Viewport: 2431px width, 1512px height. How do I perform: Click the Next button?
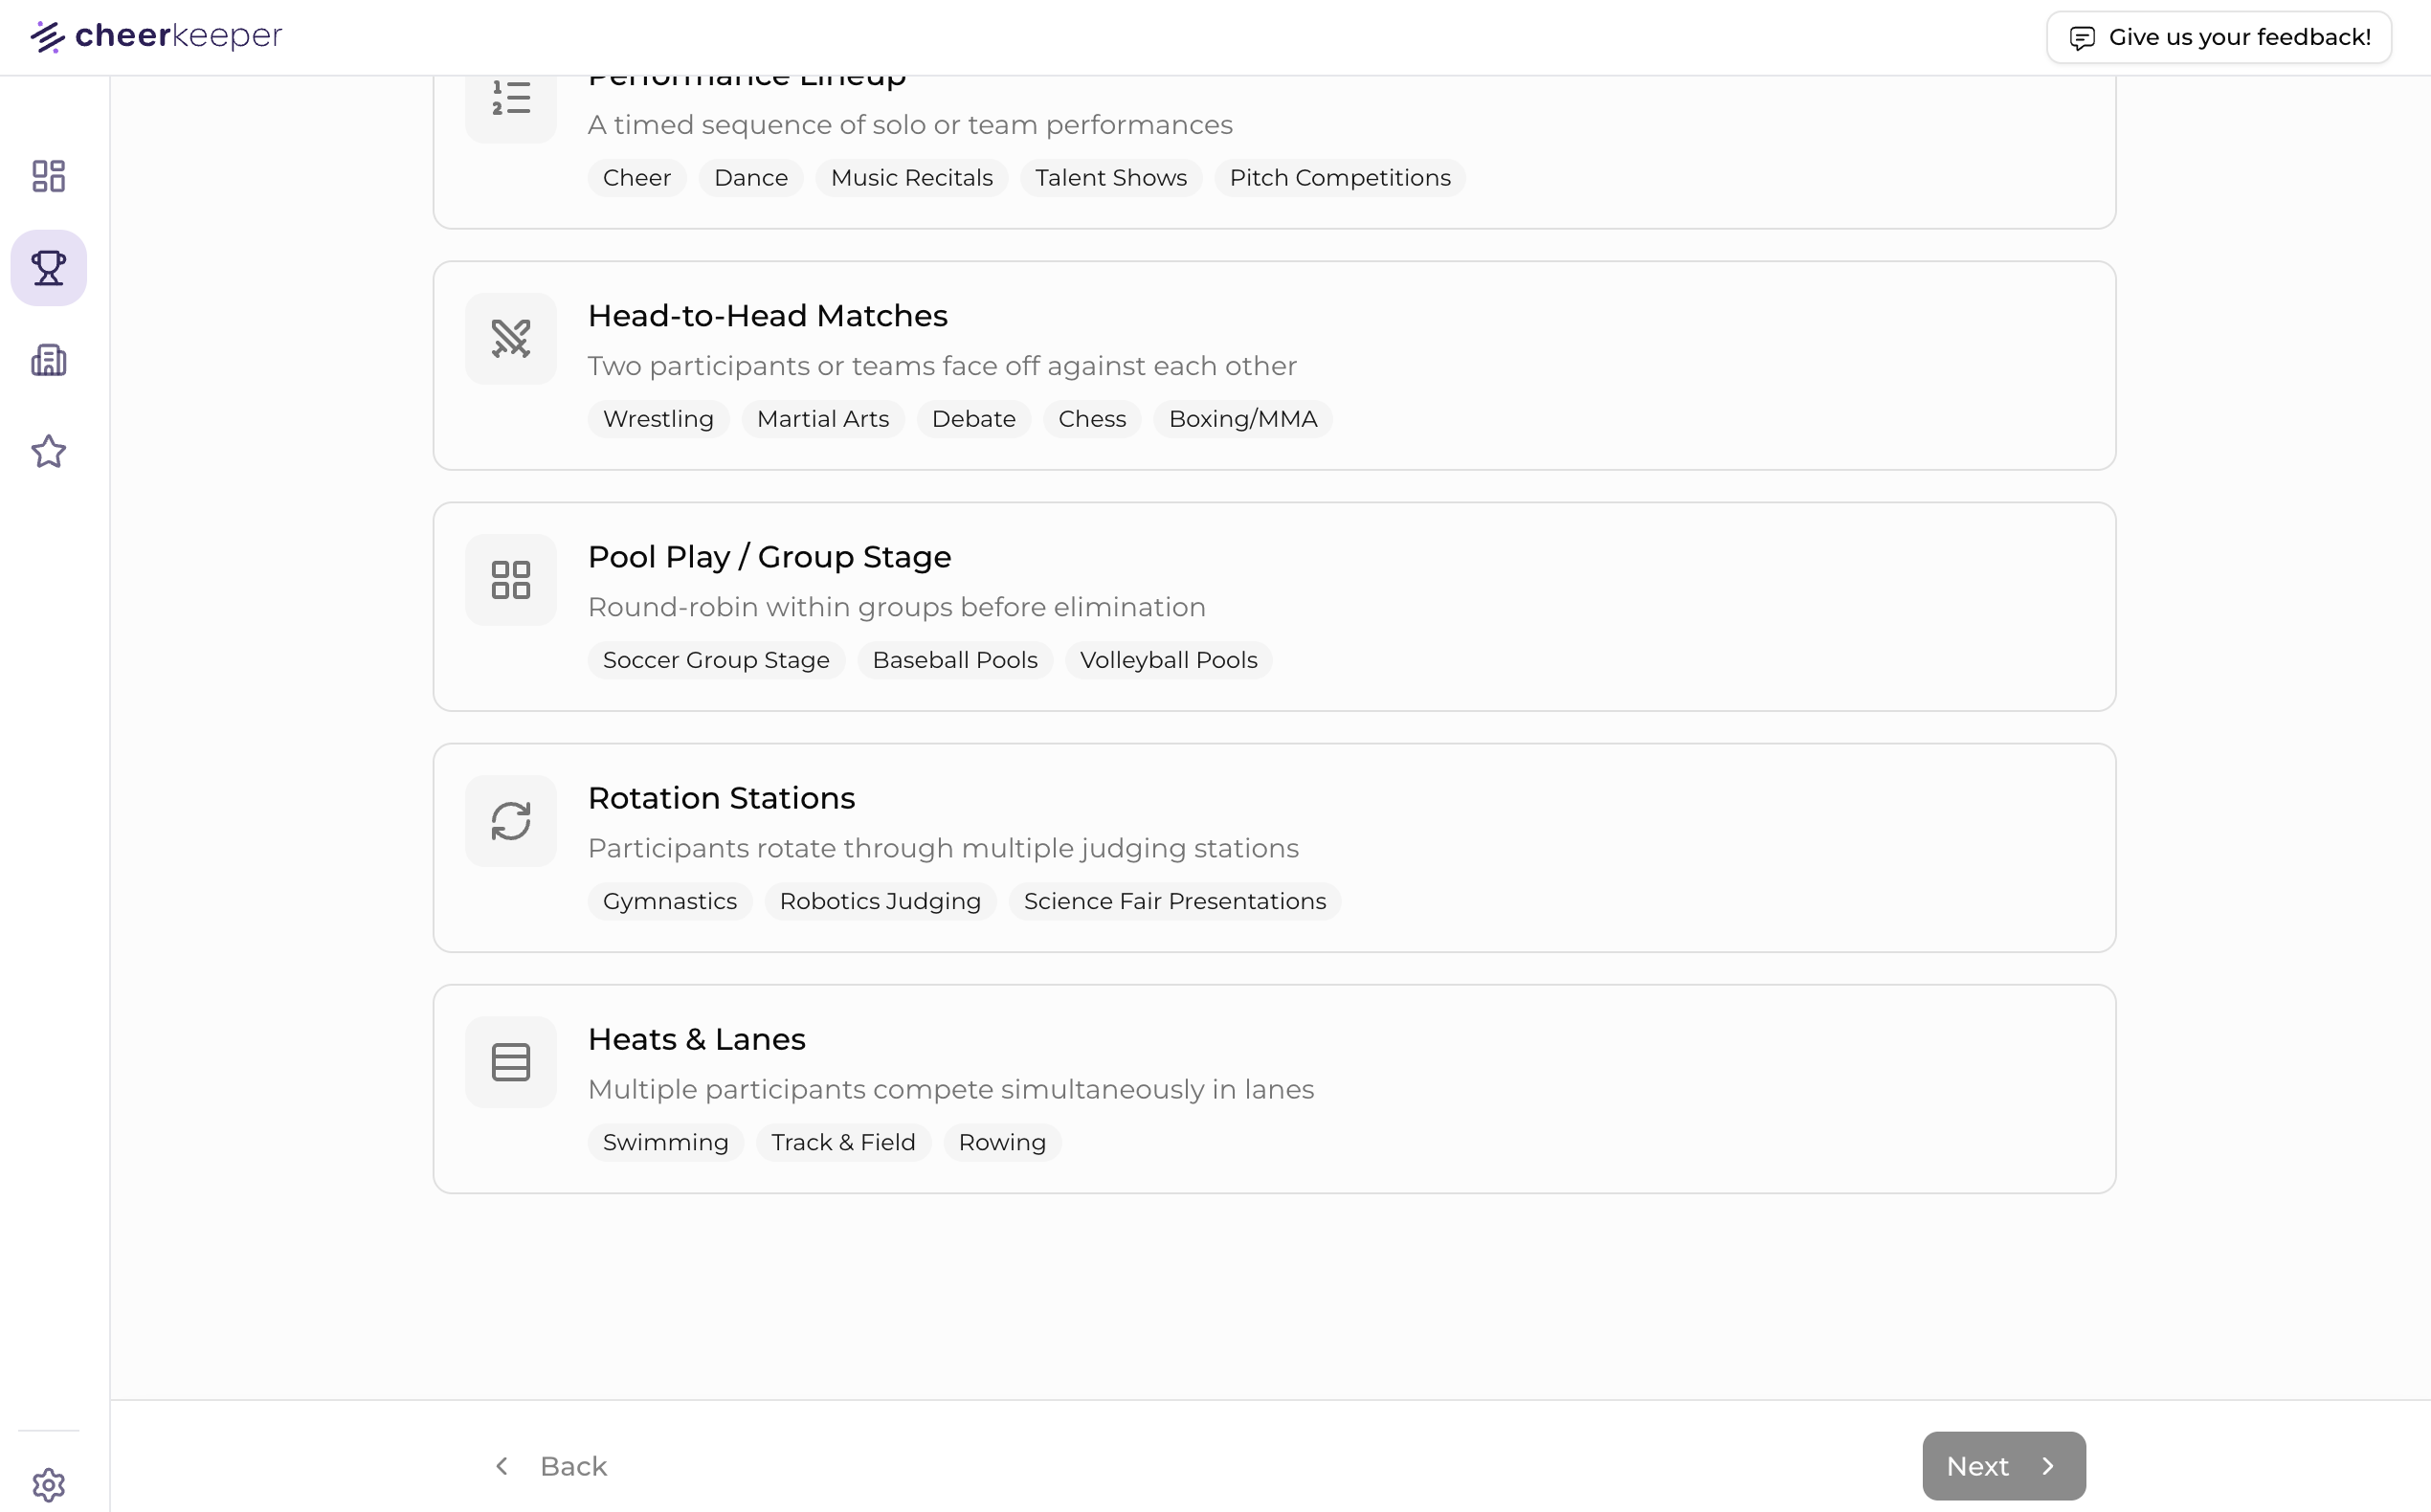[2002, 1466]
